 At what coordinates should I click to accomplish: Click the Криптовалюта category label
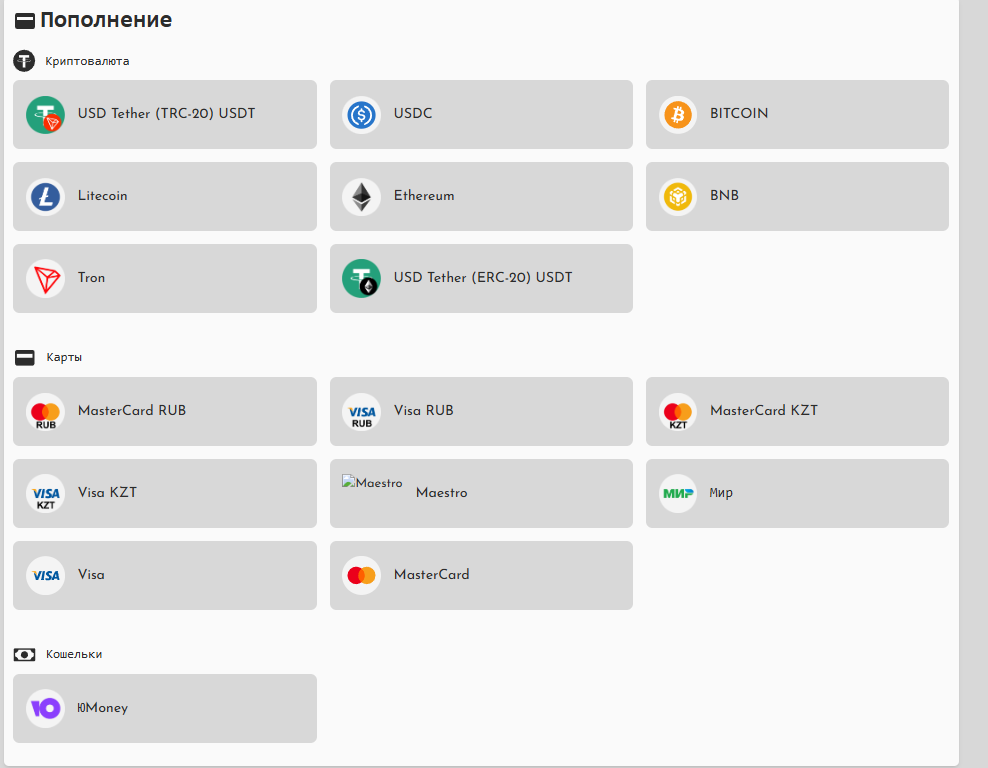coord(87,61)
